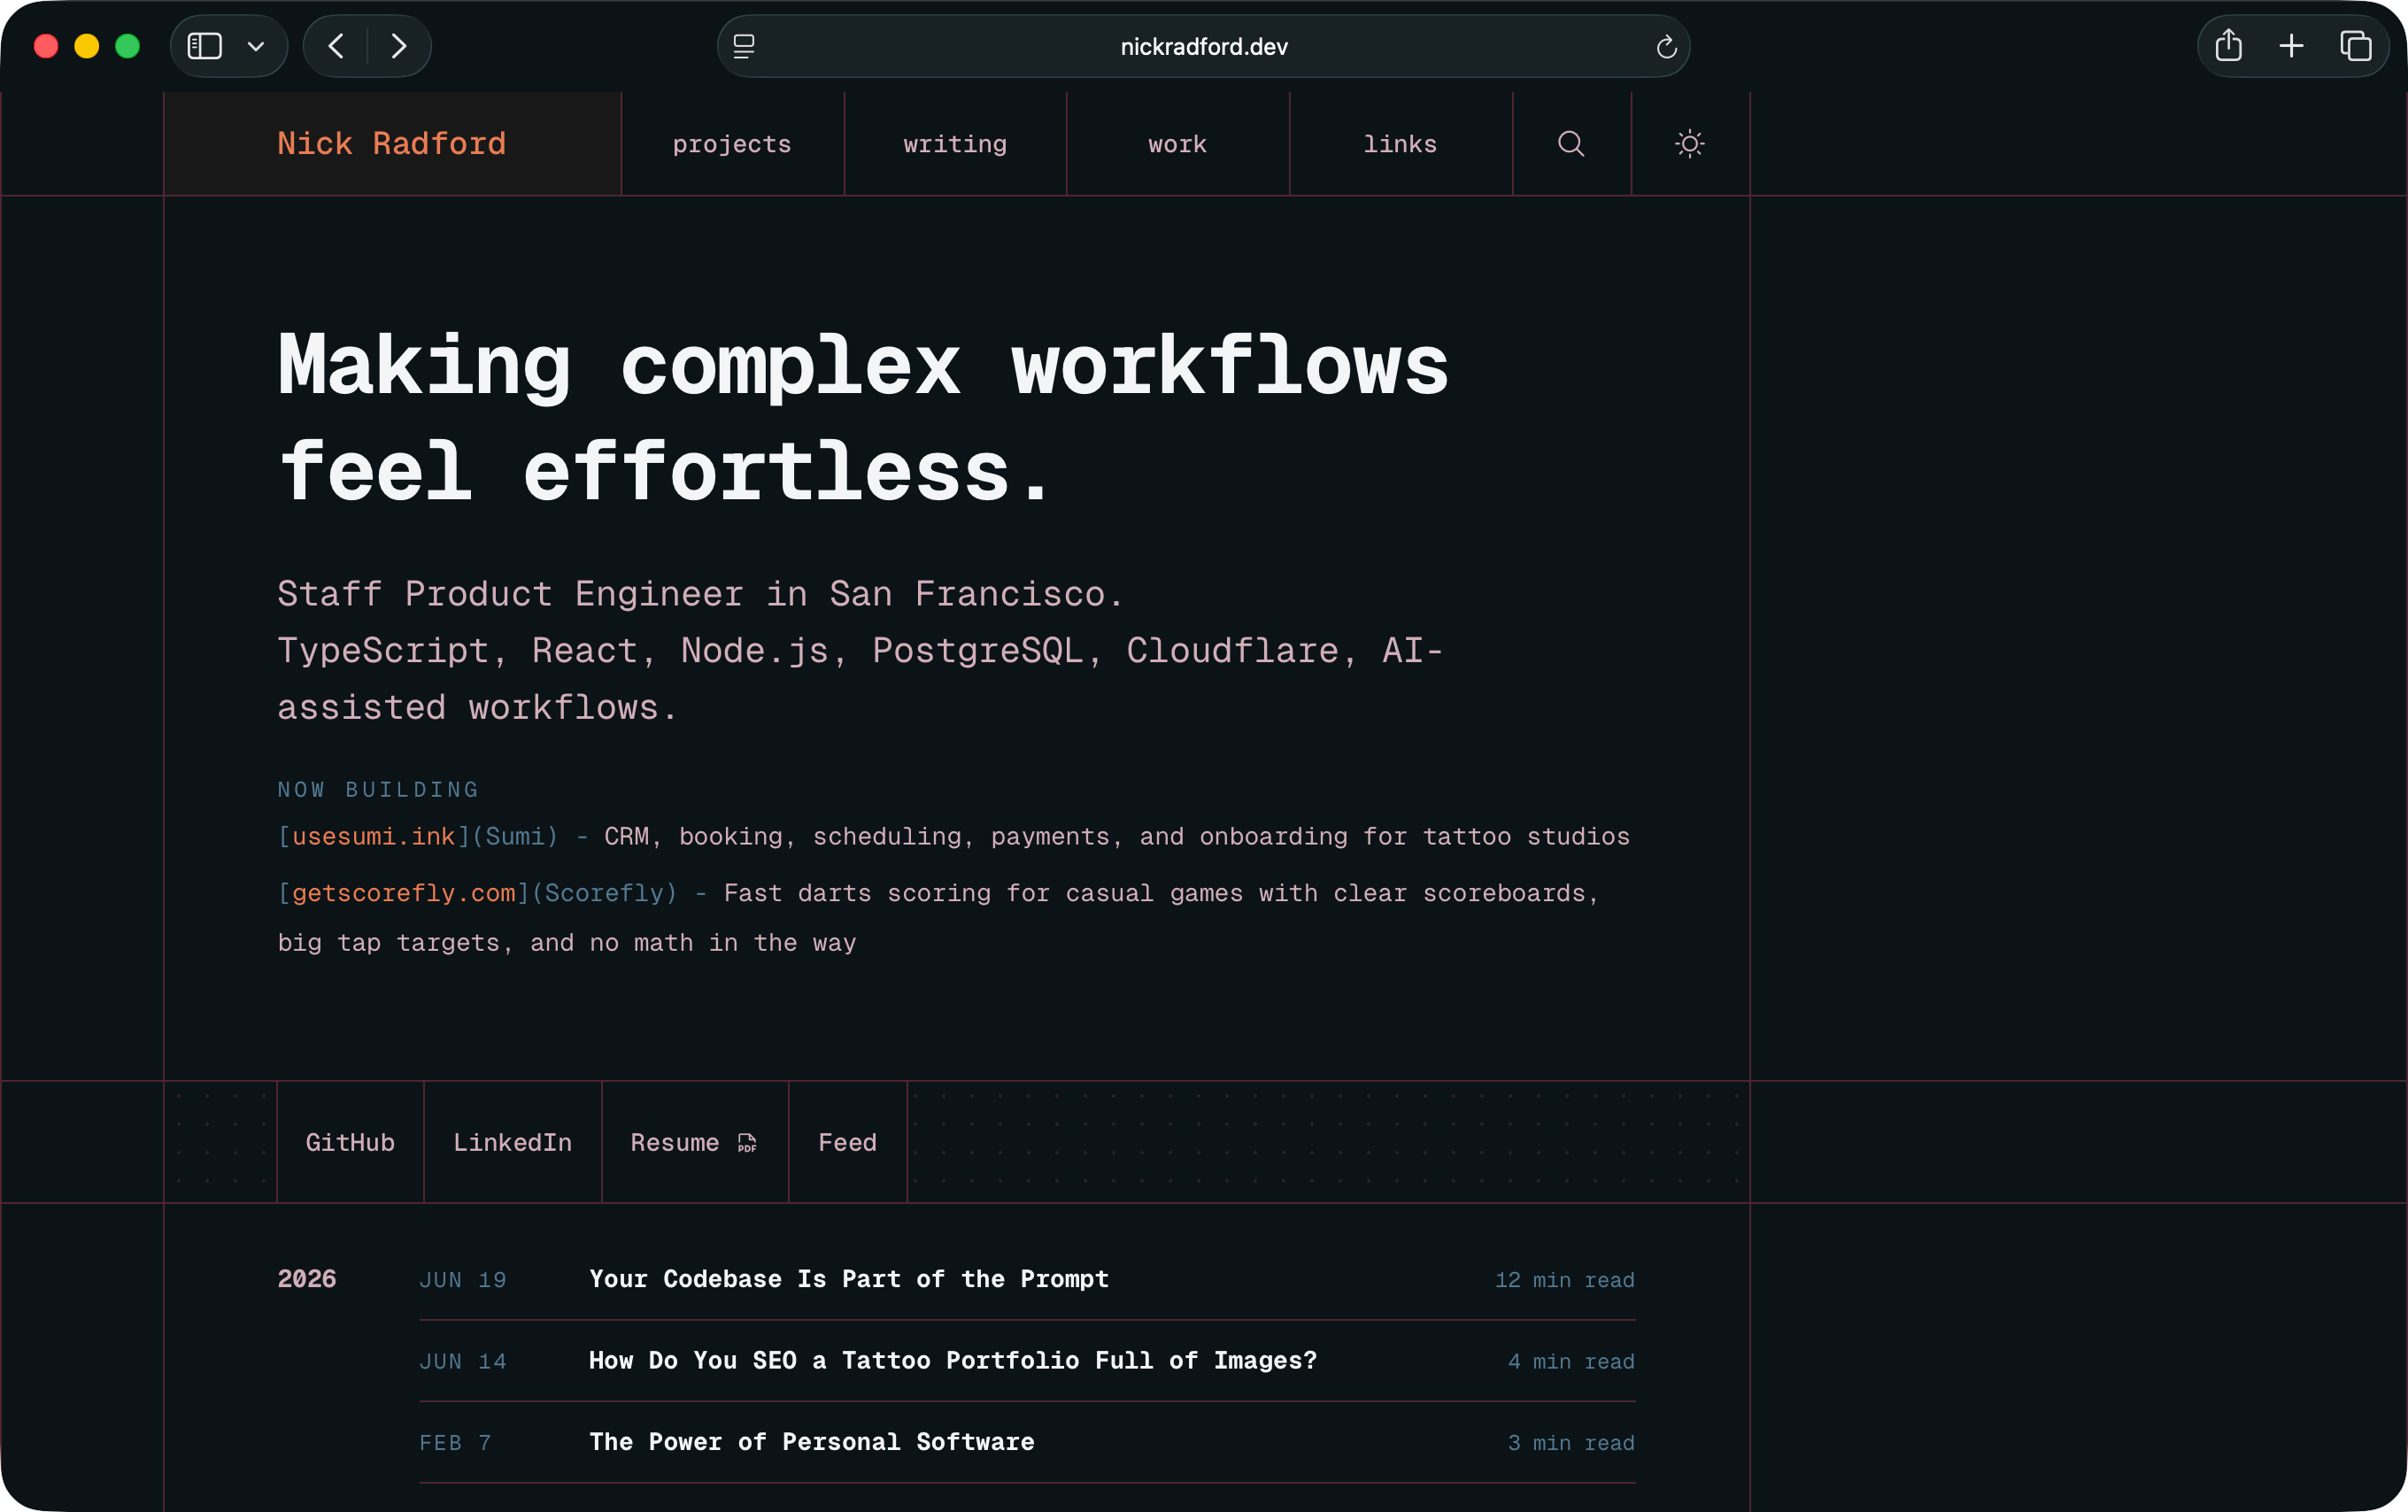Reload the page with the refresh icon
Screen dimensions: 2408x1512
tap(1666, 46)
